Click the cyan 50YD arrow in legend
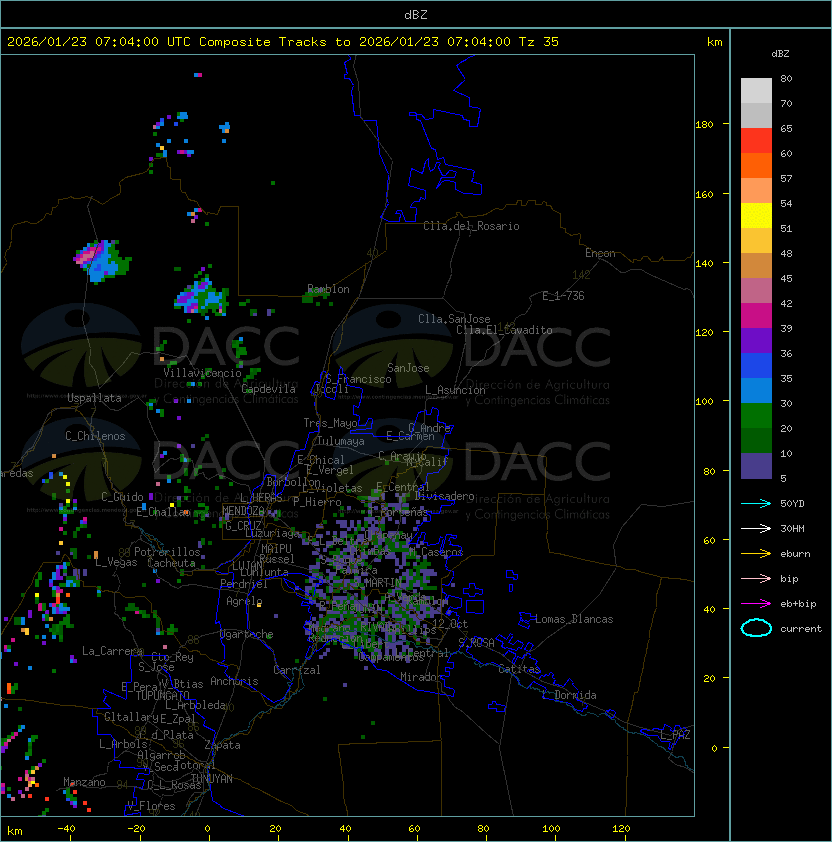 click(x=756, y=504)
